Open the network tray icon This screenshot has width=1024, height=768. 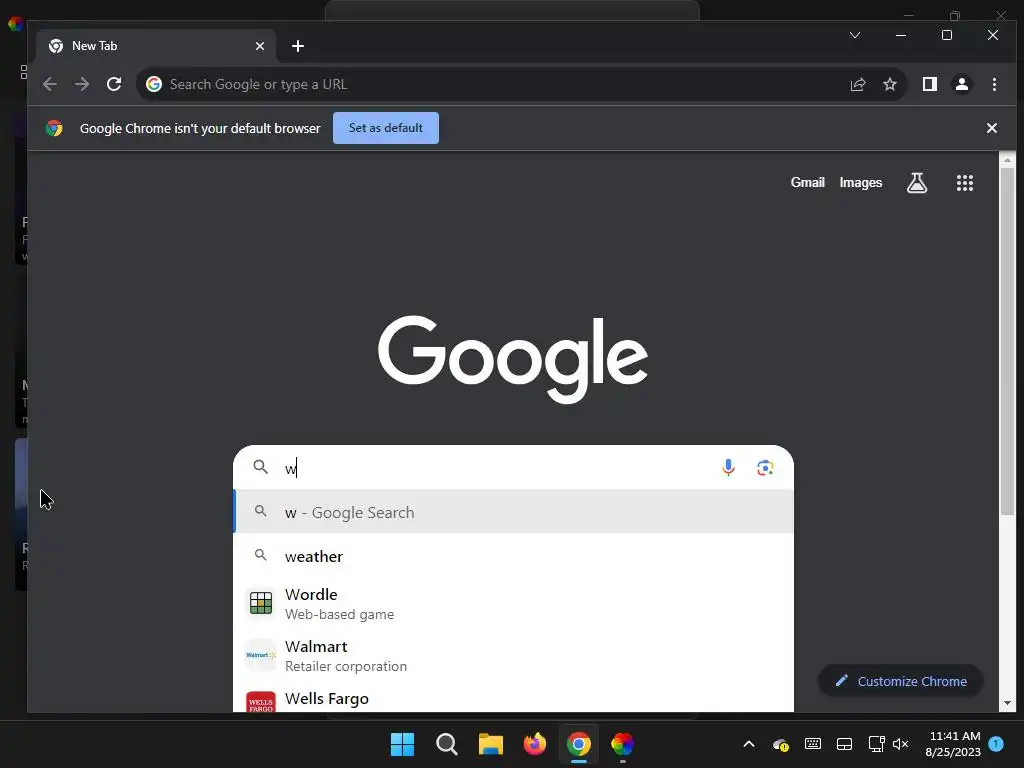coord(876,744)
